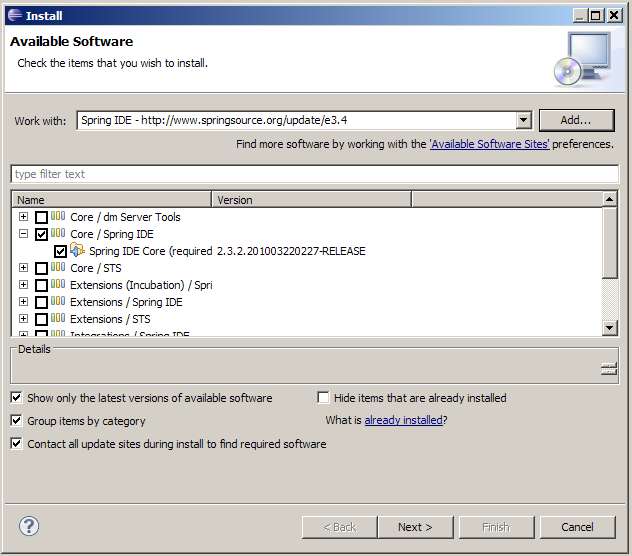This screenshot has height=556, width=632.
Task: Expand Core / dm Server Tools node
Action: (23, 217)
